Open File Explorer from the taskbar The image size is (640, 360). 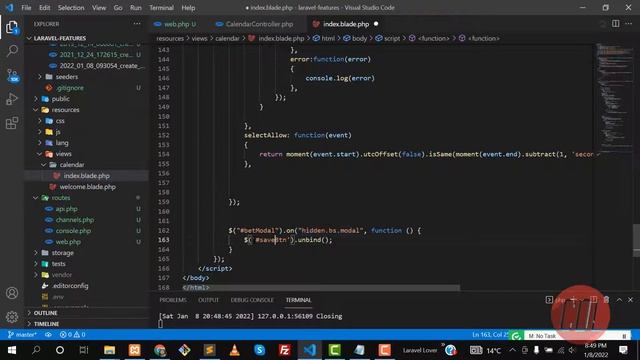(109, 350)
